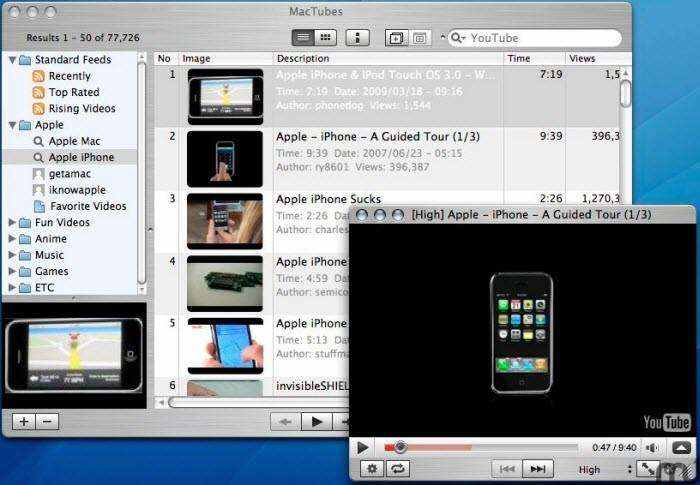Add a new sidebar item with plus button

point(24,421)
